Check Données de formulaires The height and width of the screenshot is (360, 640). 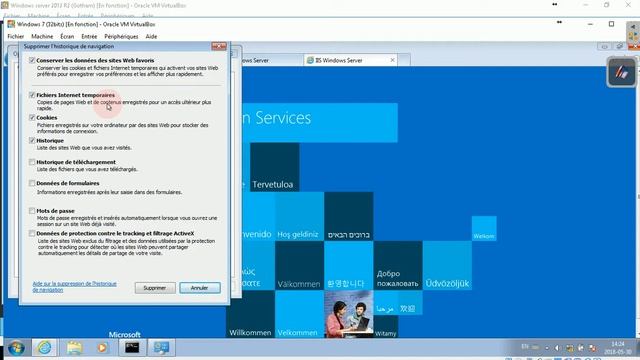click(32, 183)
